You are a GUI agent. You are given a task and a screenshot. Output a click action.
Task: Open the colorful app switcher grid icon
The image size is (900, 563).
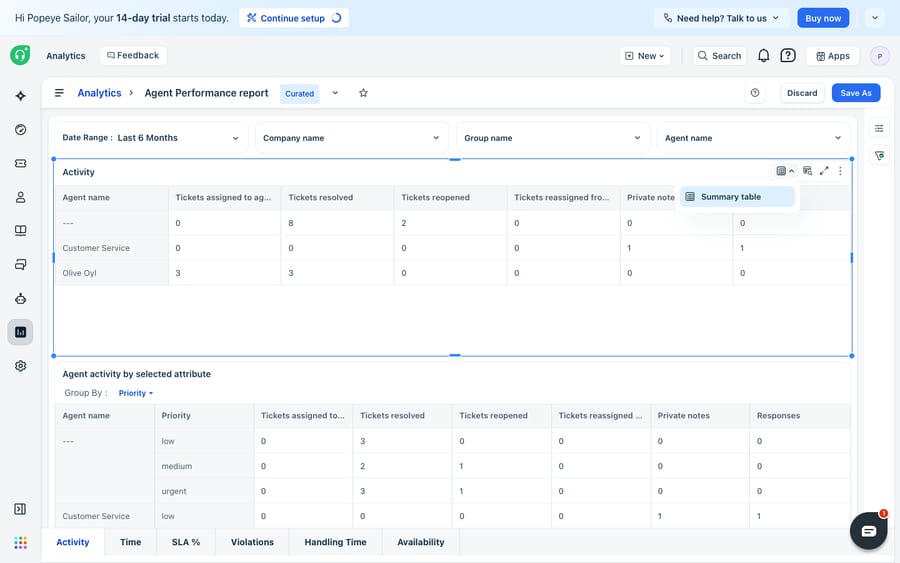click(x=21, y=543)
